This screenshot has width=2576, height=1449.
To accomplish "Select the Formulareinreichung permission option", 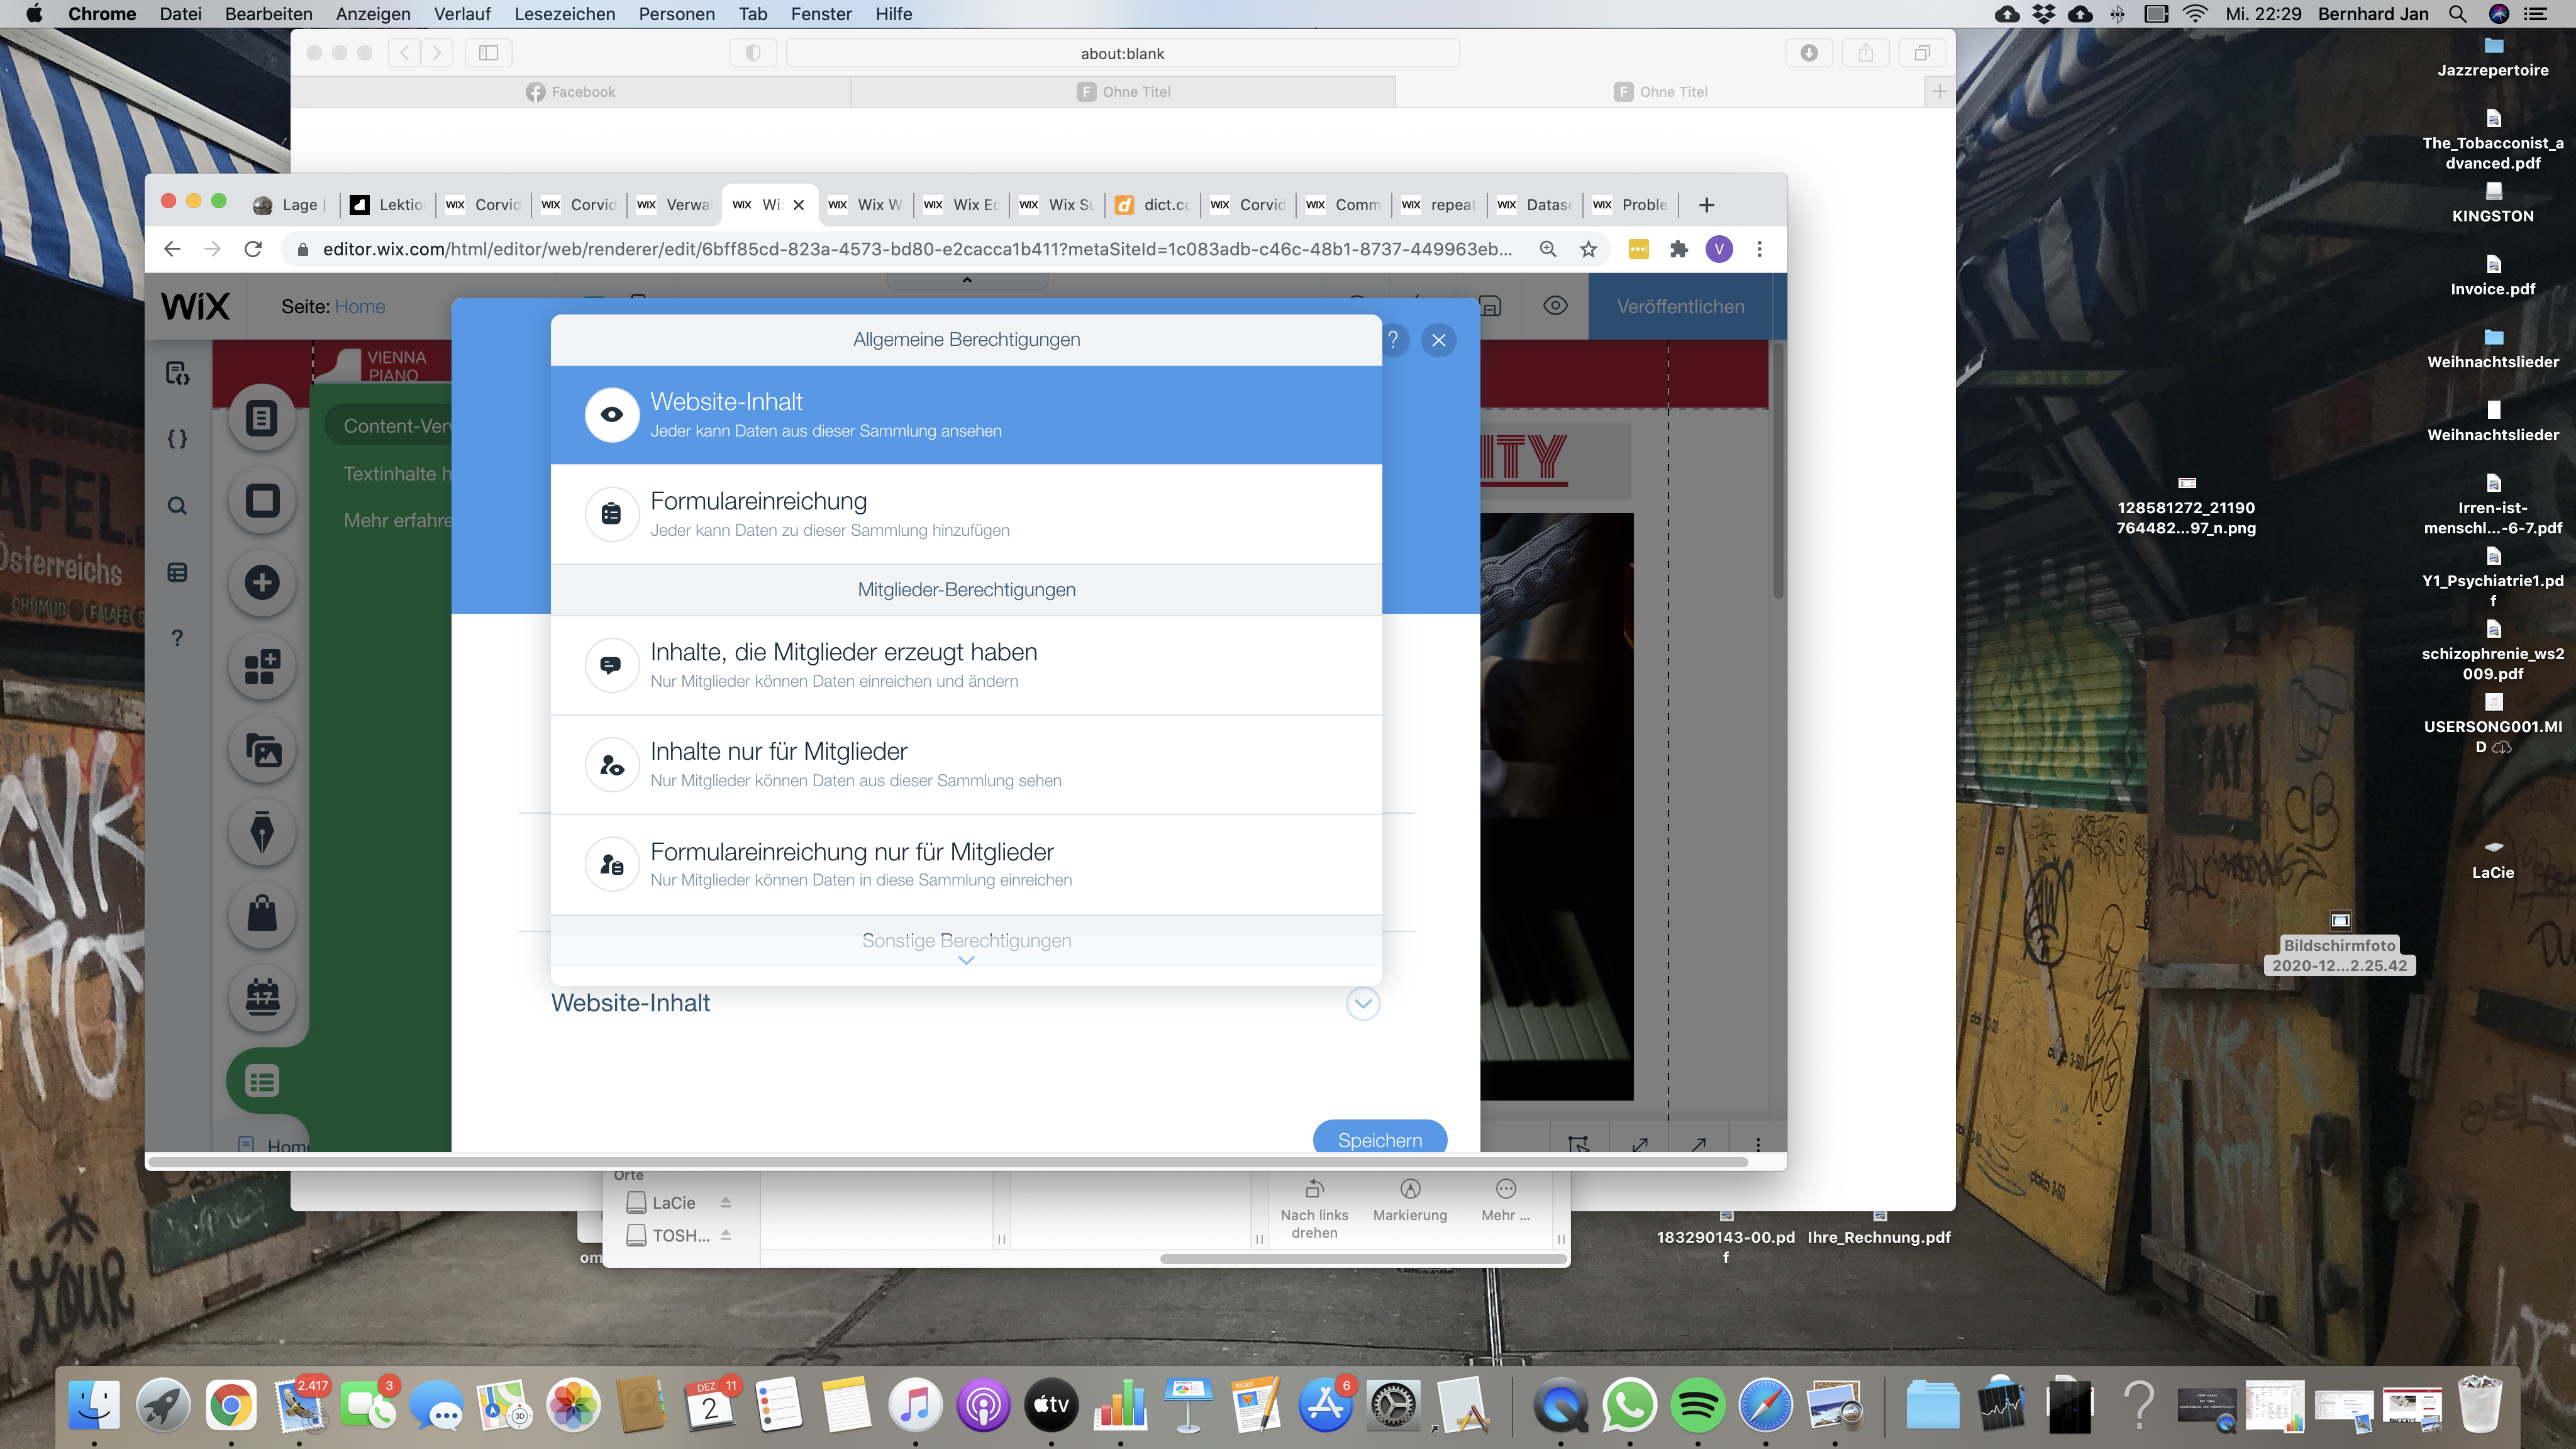I will coord(966,514).
